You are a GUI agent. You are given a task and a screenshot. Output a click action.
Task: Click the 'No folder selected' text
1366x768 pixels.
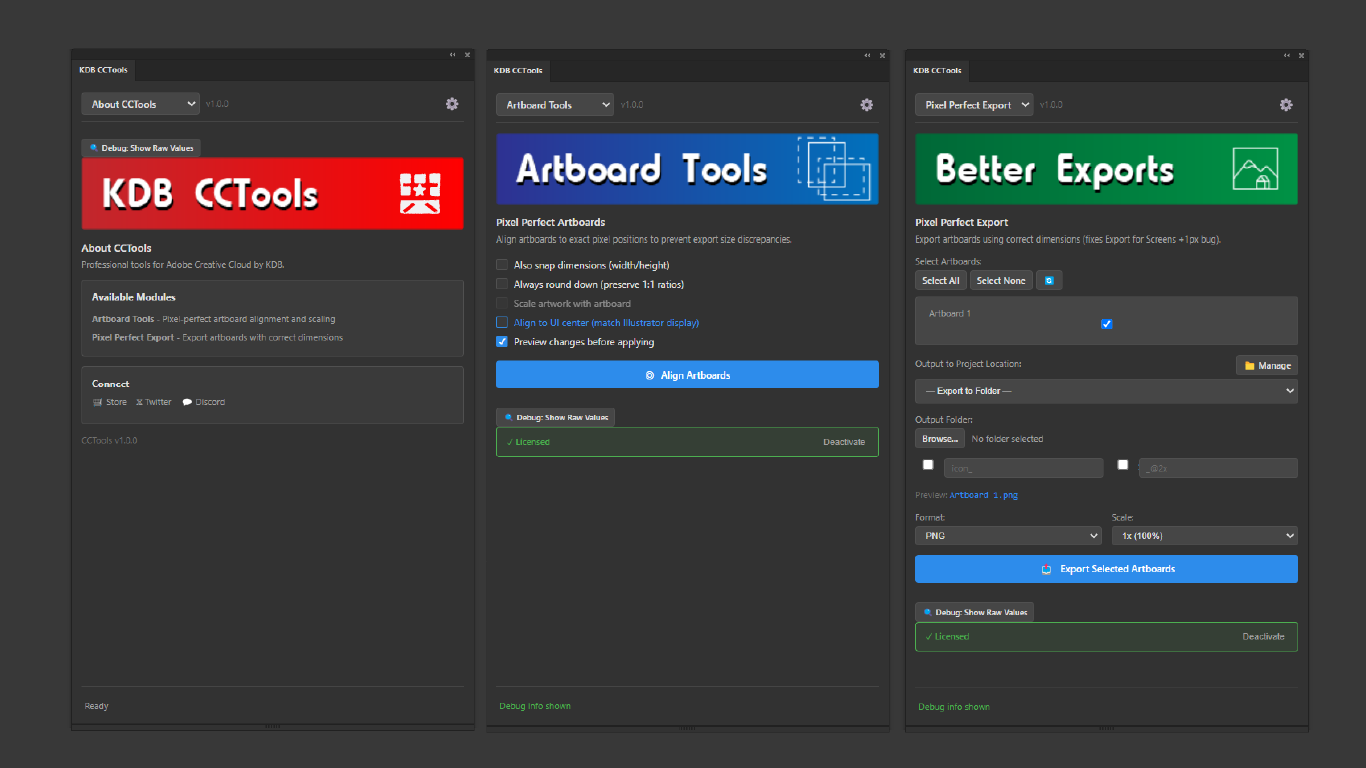tap(1007, 439)
